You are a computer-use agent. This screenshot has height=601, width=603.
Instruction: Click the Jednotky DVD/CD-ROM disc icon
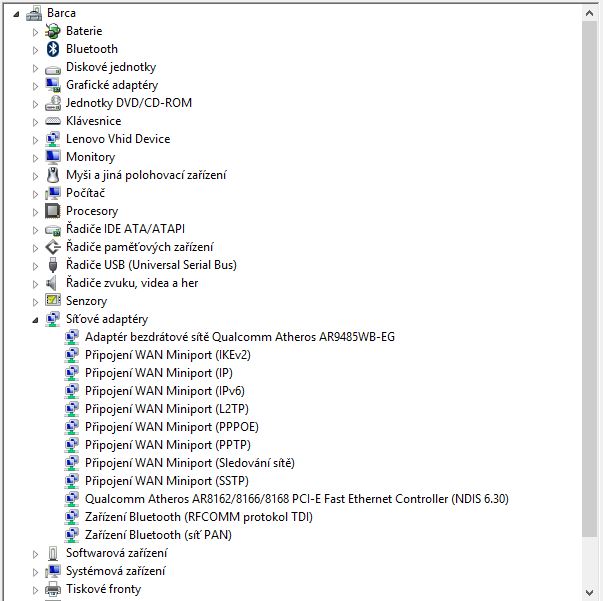tap(53, 103)
